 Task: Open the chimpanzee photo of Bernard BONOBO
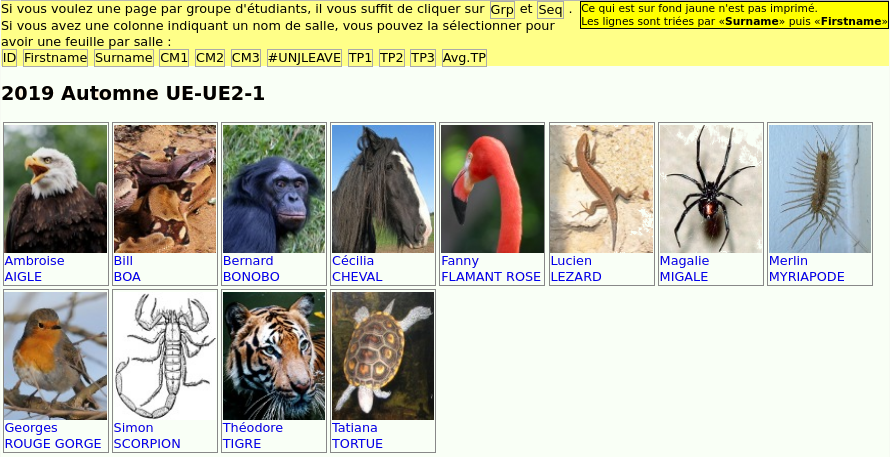pos(274,188)
